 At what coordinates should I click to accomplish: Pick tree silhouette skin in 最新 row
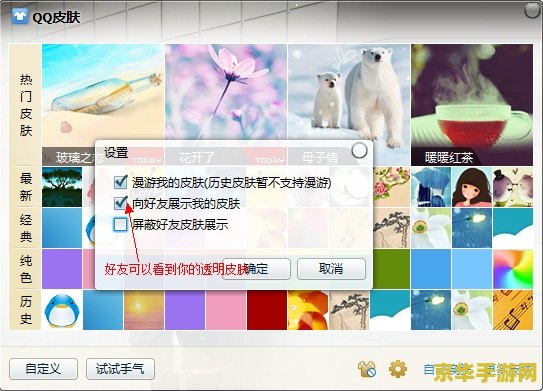tap(62, 187)
